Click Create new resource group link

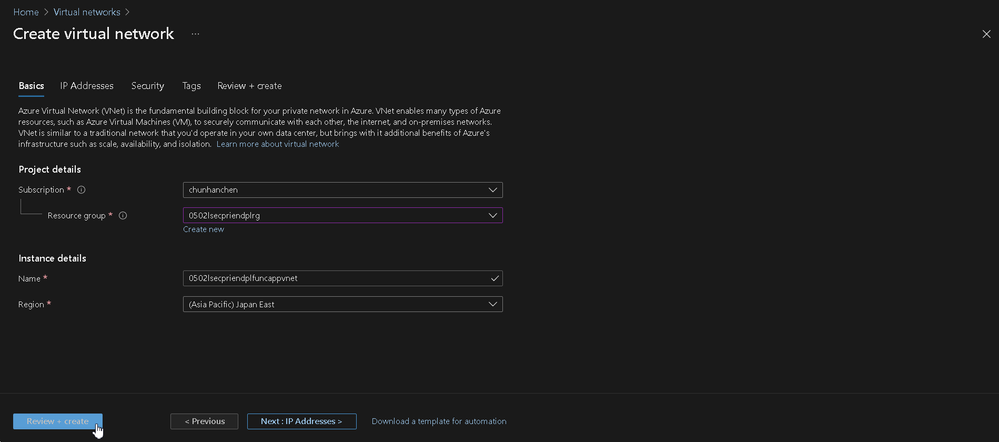[x=203, y=229]
